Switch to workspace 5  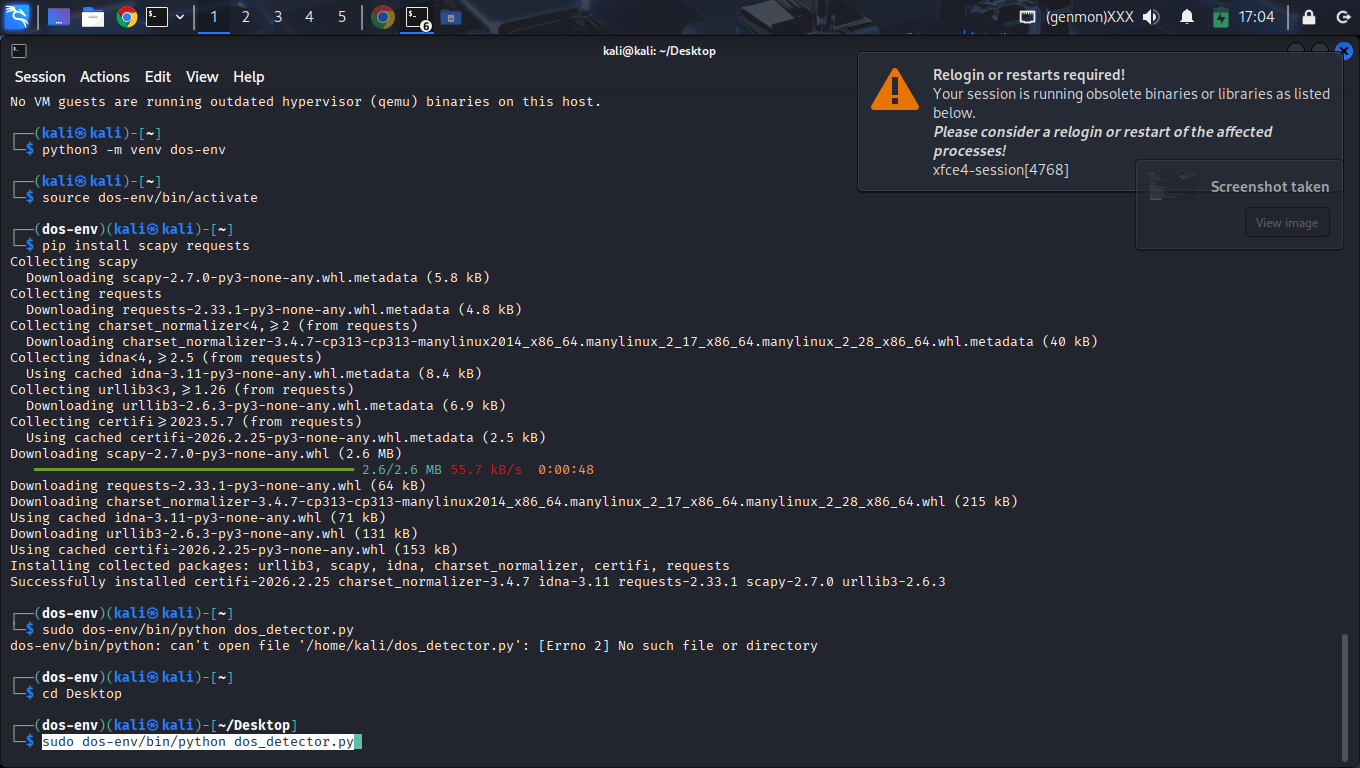pyautogui.click(x=342, y=17)
